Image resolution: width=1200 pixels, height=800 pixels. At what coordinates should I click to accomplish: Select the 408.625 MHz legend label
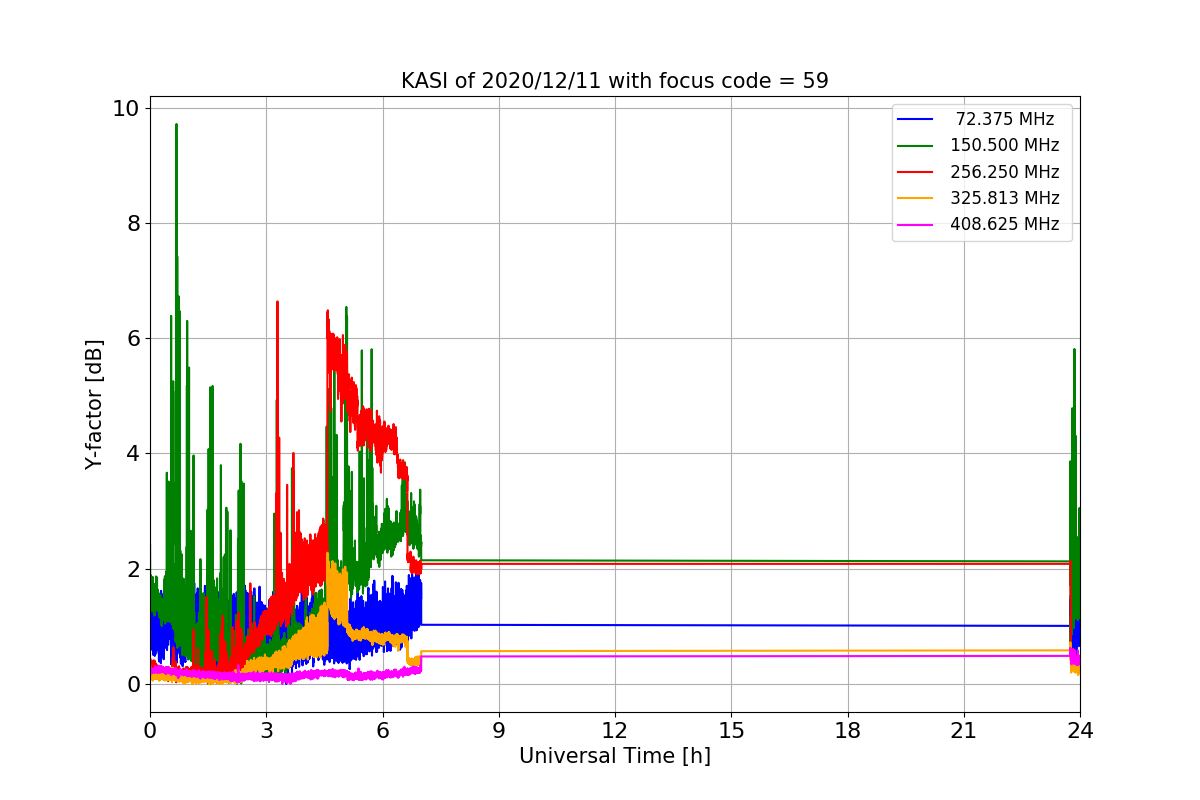point(1005,224)
